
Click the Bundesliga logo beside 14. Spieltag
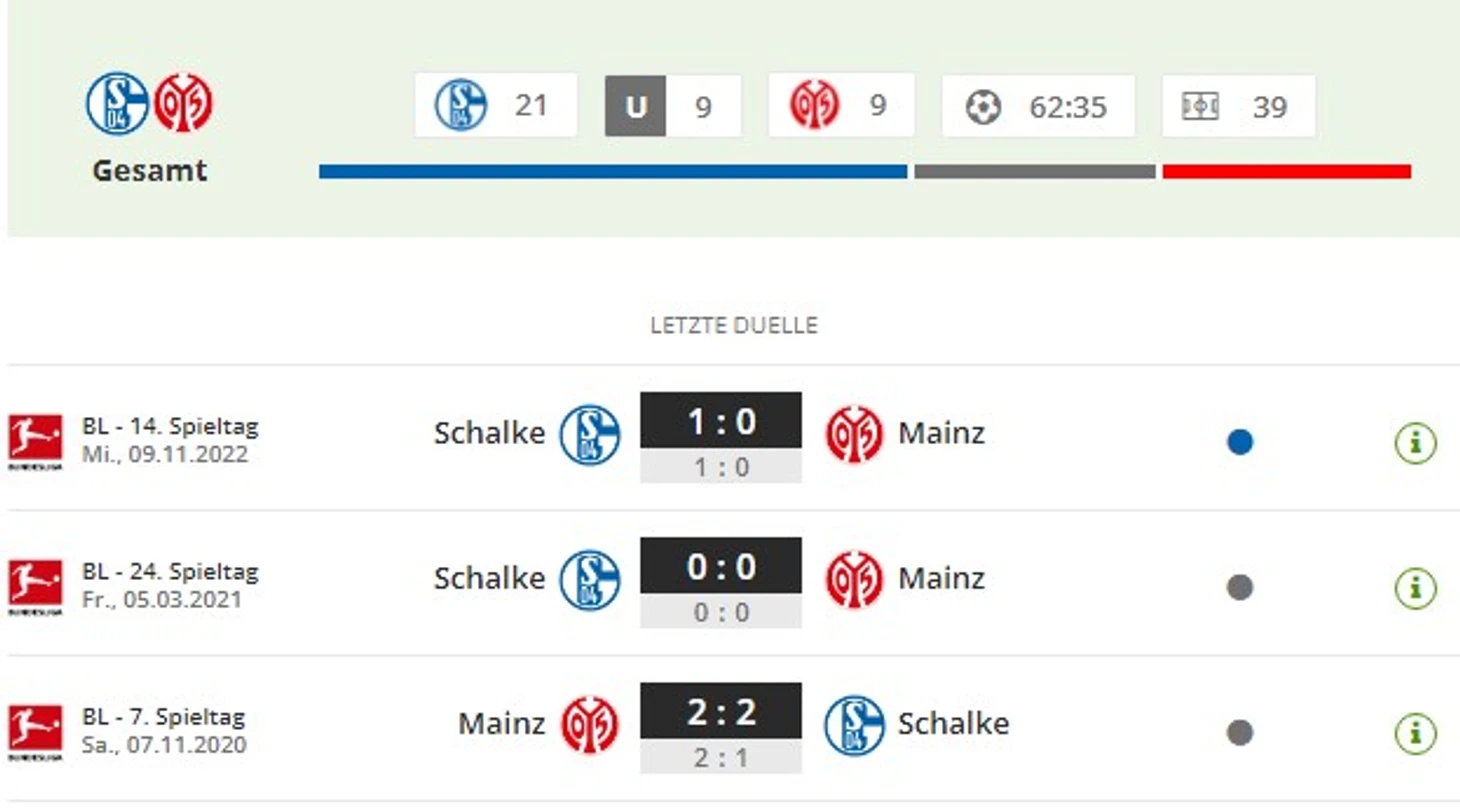35,441
